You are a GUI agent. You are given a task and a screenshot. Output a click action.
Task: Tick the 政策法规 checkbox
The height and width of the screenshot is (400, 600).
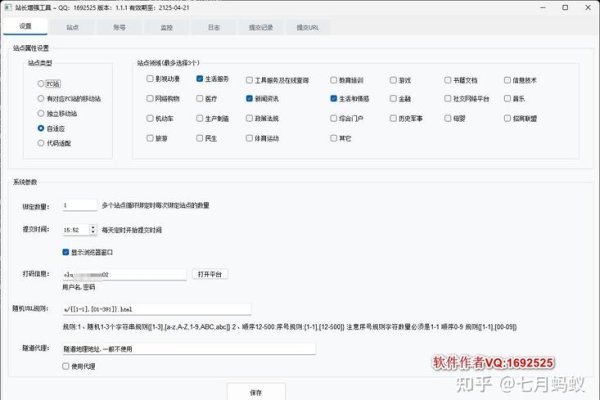point(249,118)
